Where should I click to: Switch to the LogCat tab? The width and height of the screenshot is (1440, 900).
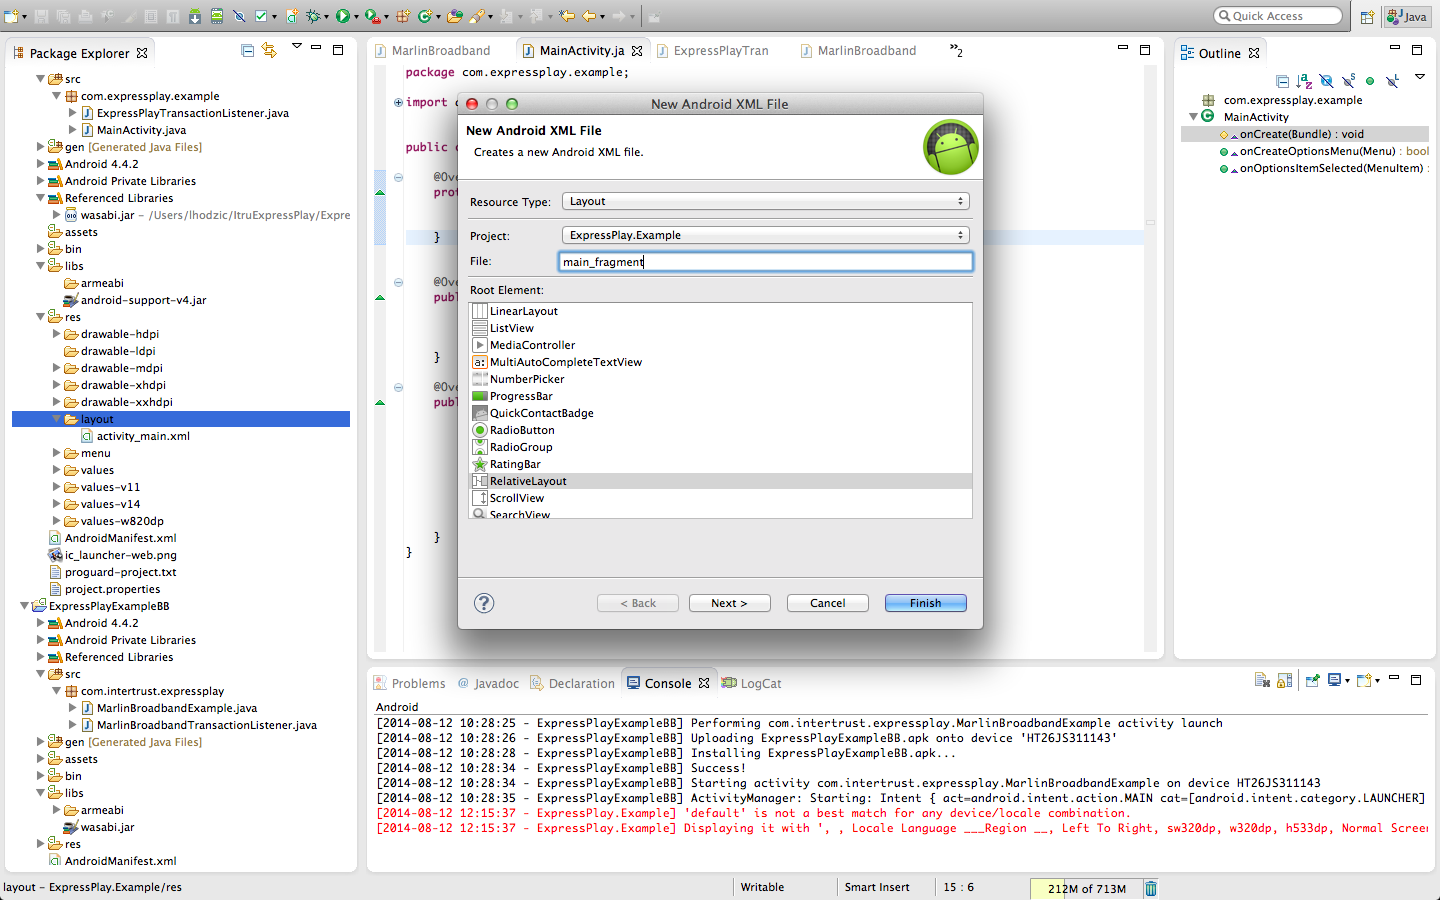(760, 684)
